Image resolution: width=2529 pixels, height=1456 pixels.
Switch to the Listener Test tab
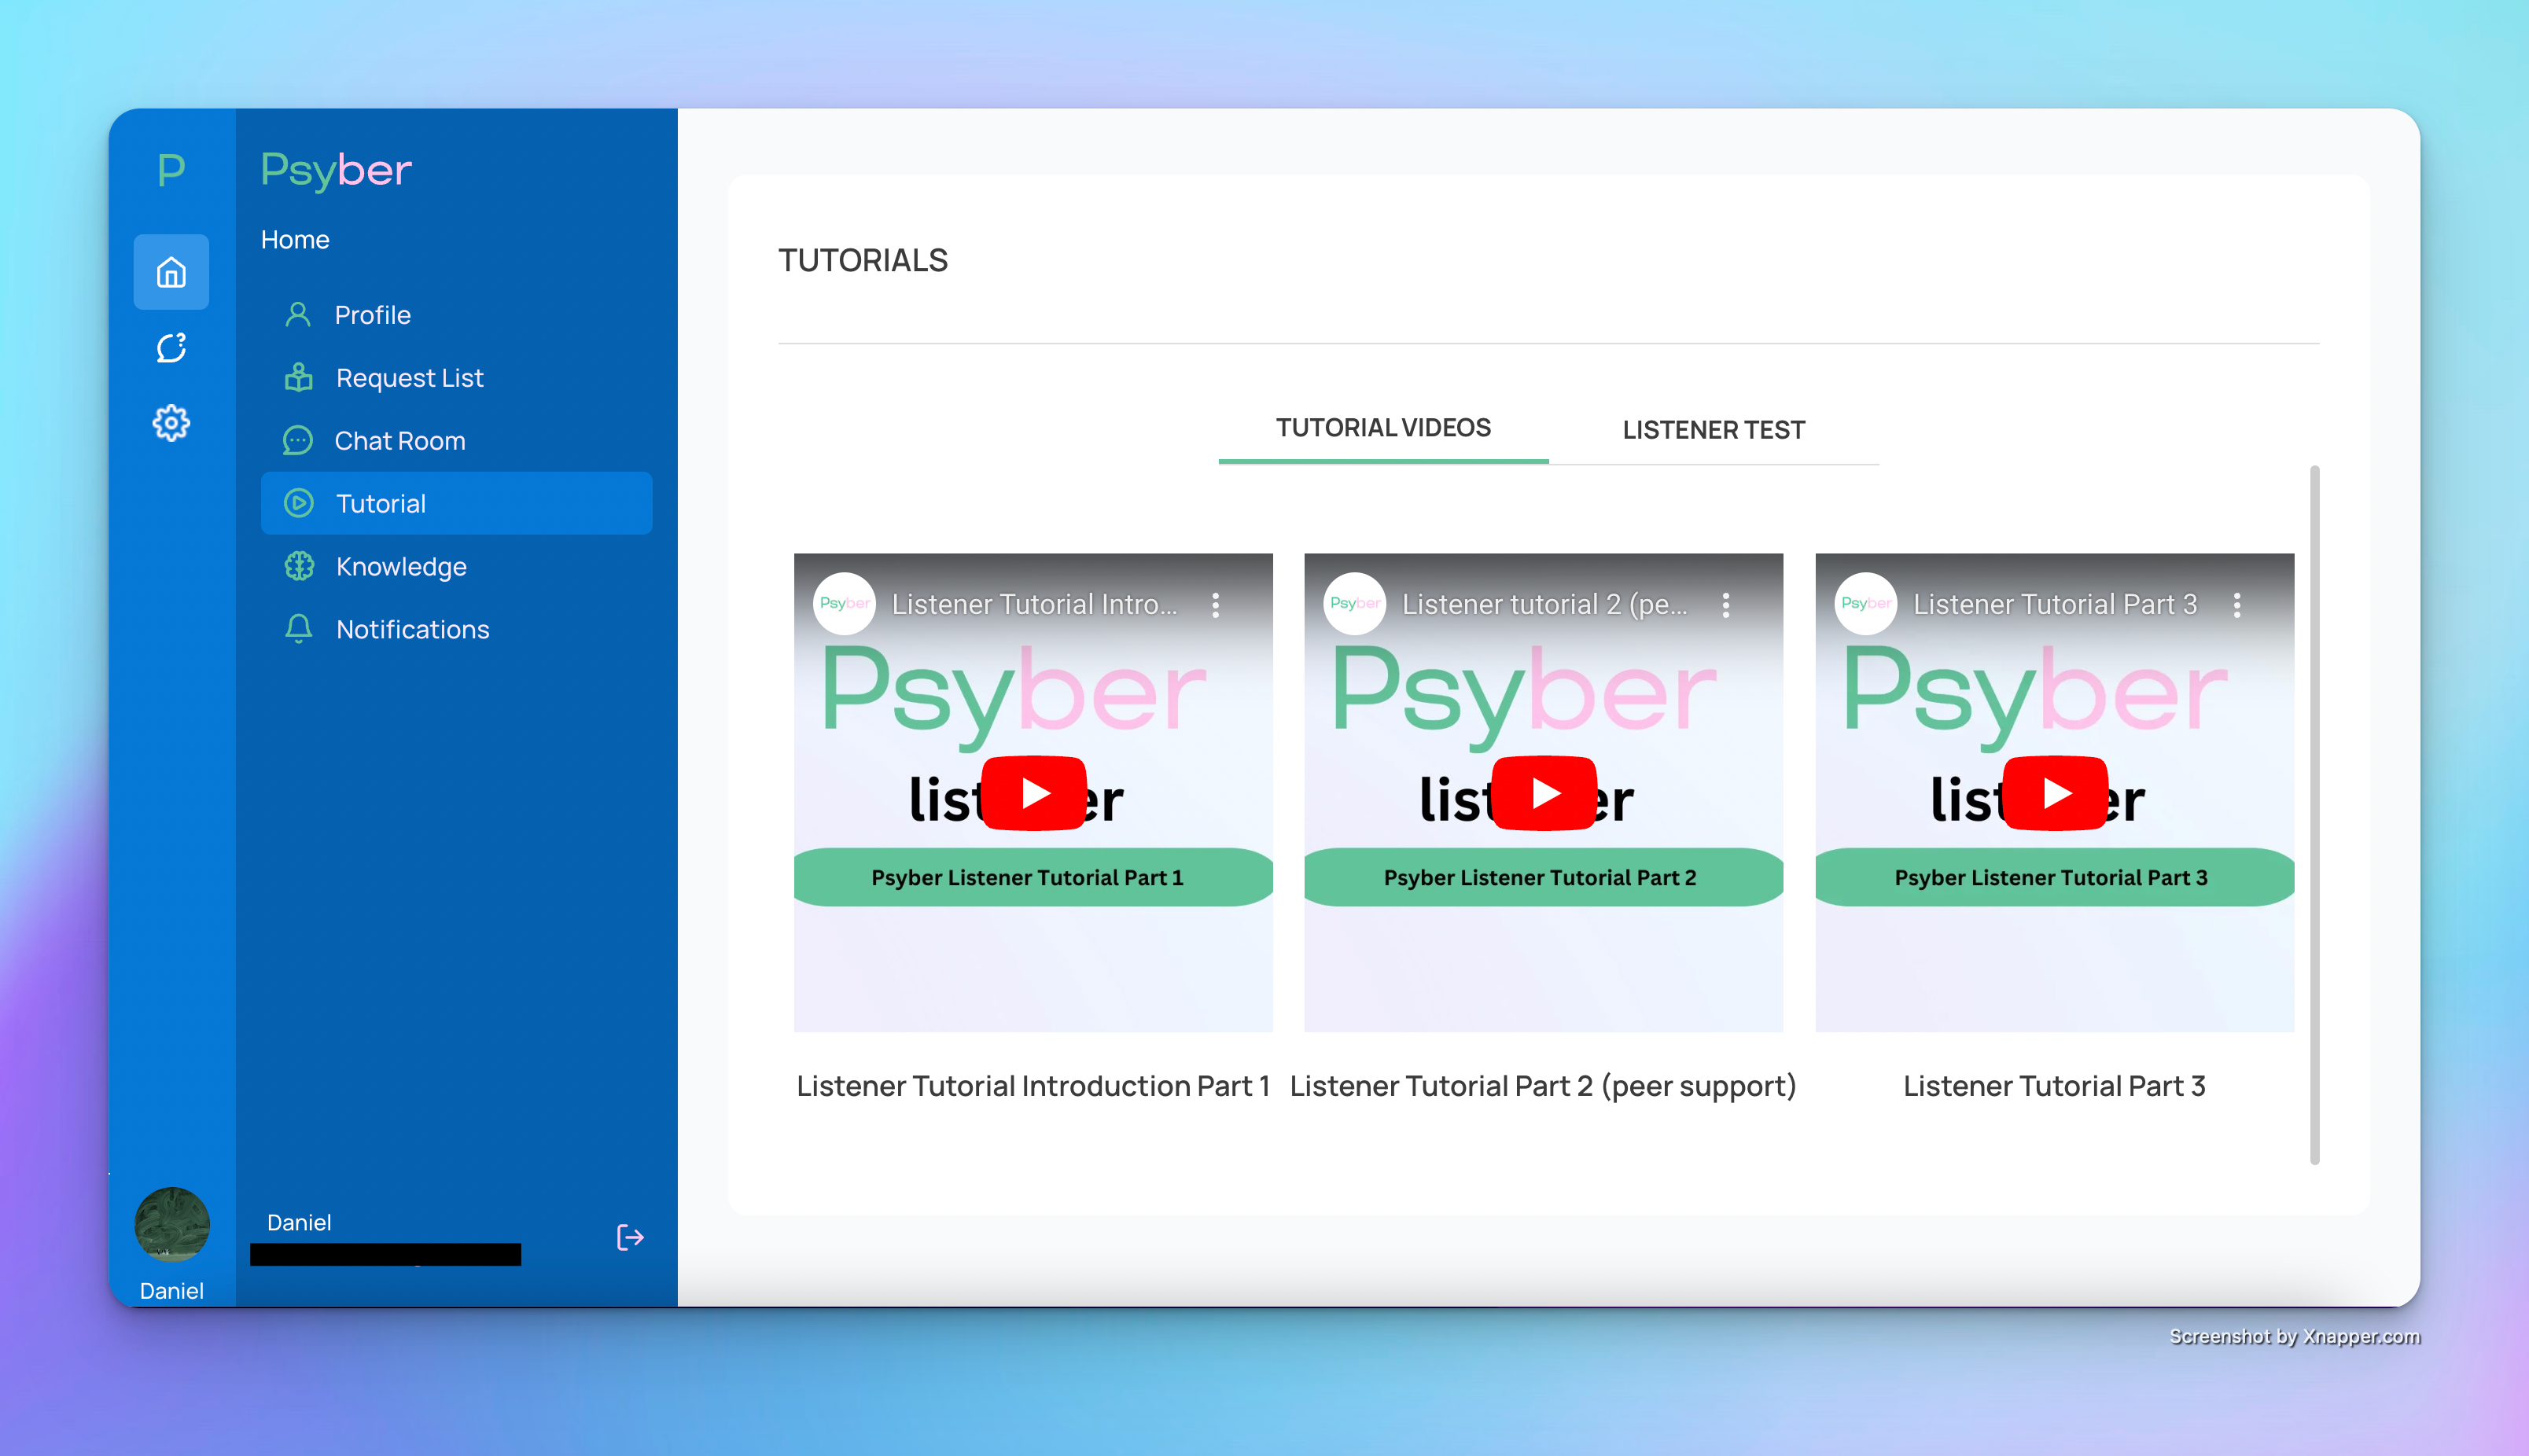[1714, 430]
